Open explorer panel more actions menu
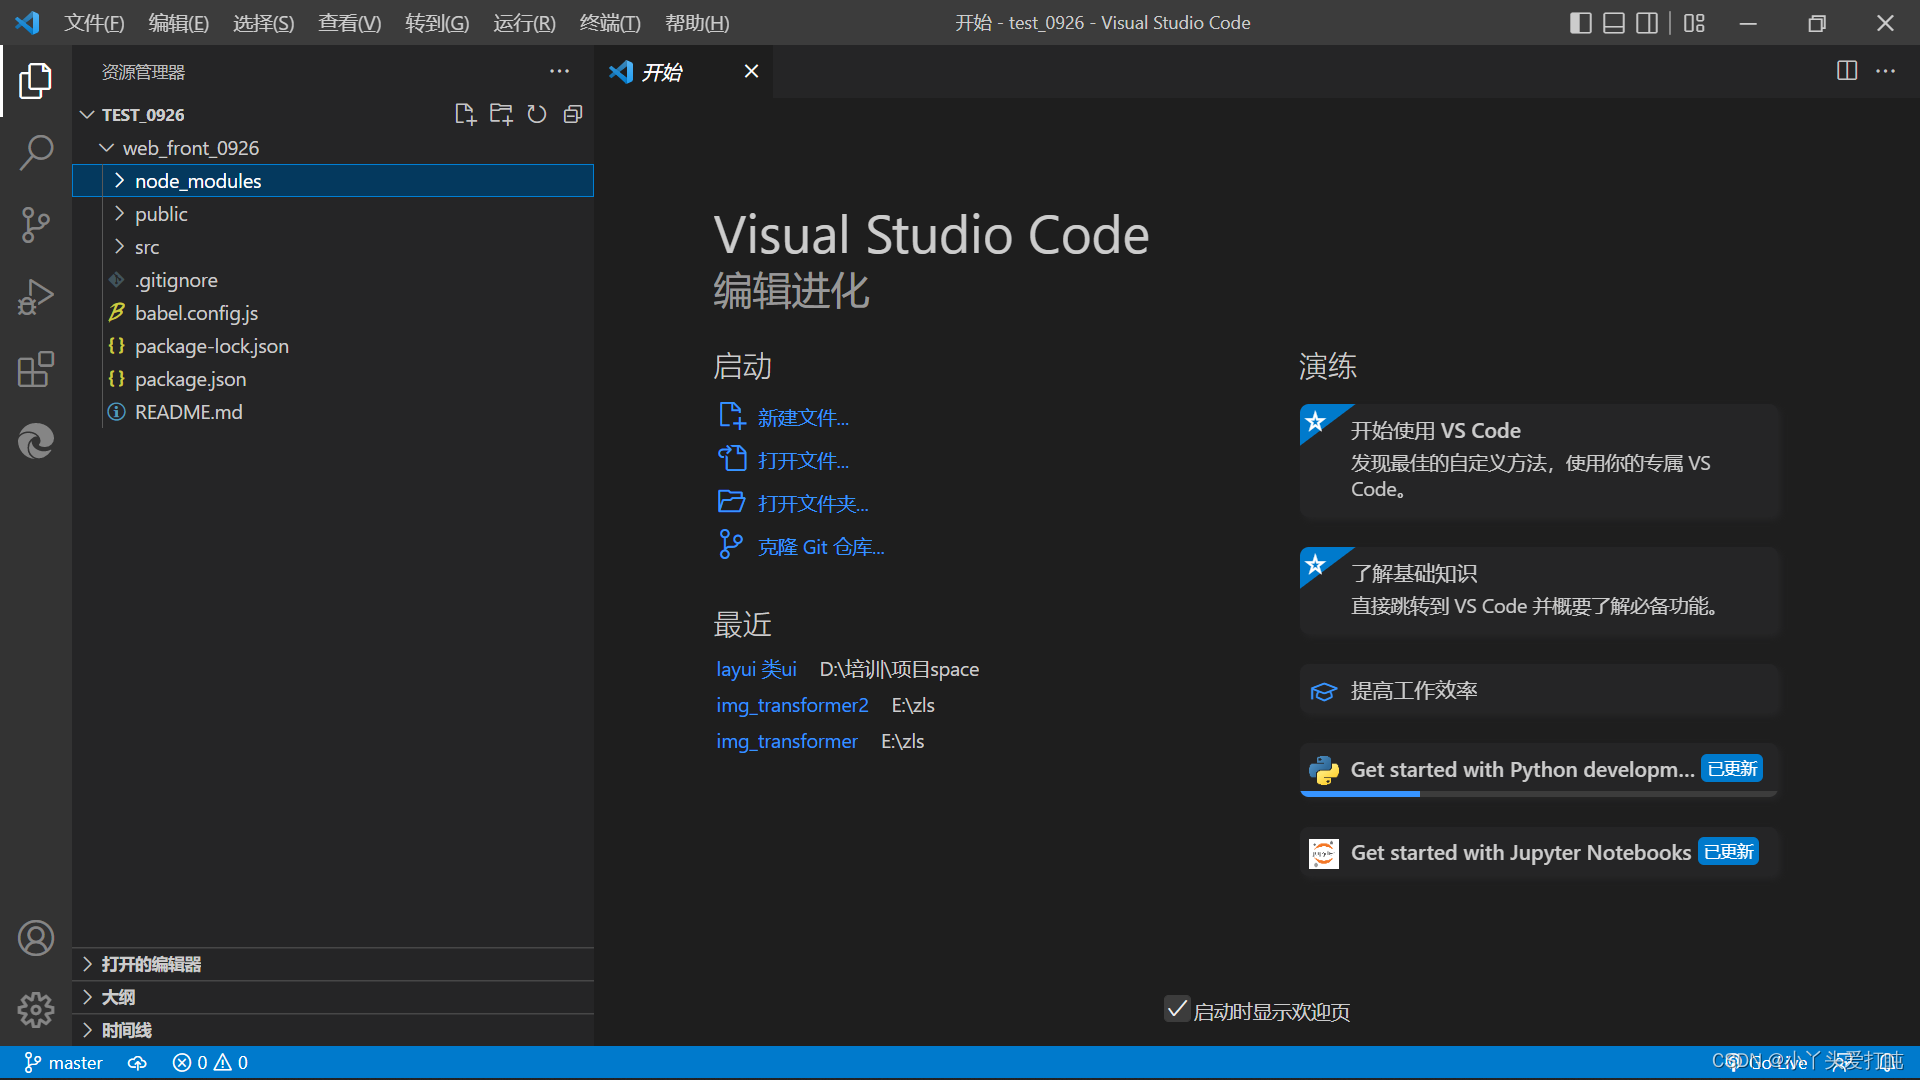The image size is (1920, 1080). click(559, 71)
